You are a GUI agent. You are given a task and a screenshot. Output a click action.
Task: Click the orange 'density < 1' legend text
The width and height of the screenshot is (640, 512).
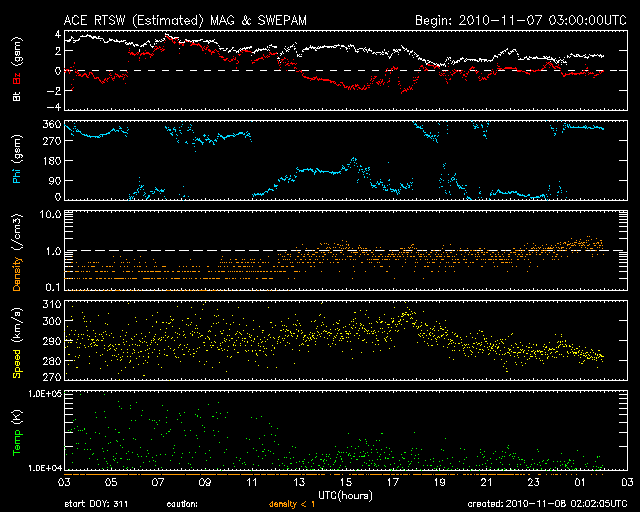point(292,504)
